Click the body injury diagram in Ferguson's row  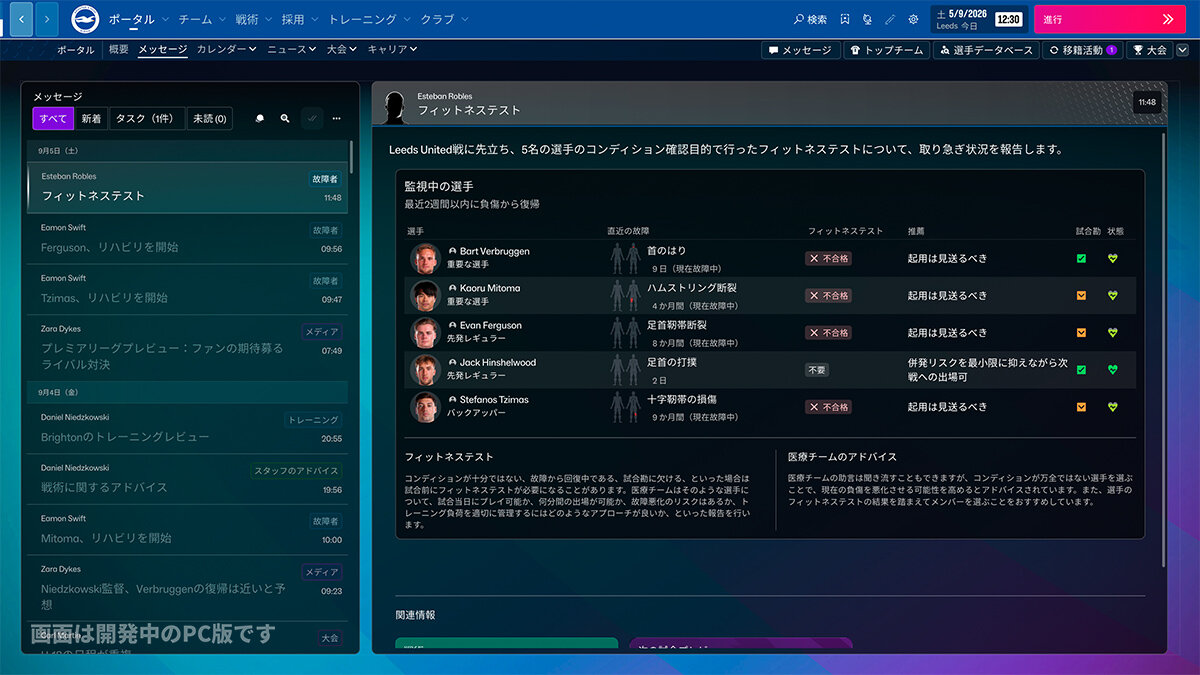tap(625, 333)
